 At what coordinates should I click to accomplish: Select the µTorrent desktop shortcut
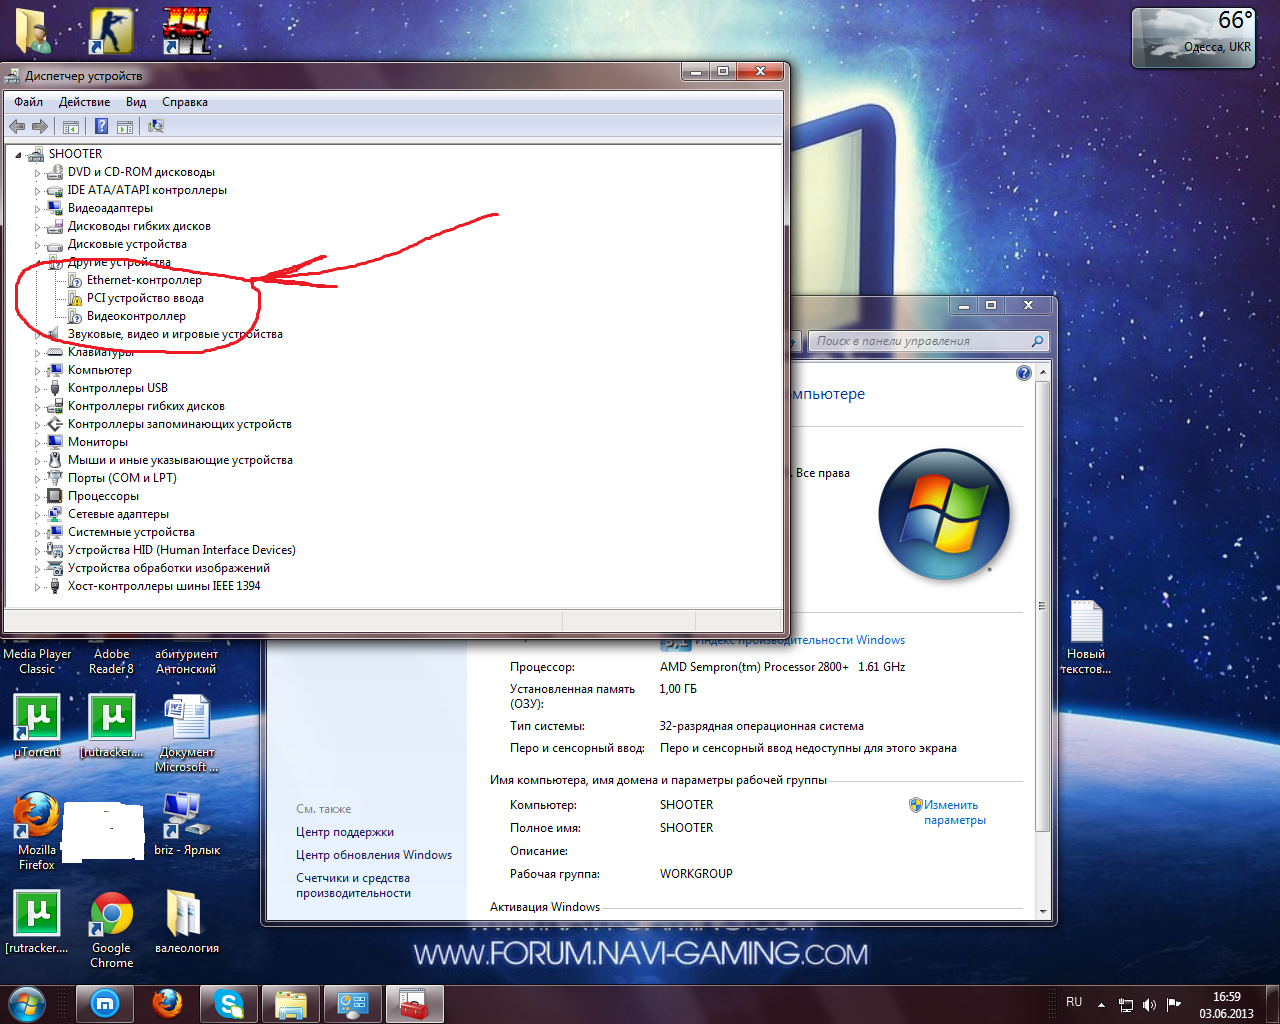click(37, 726)
